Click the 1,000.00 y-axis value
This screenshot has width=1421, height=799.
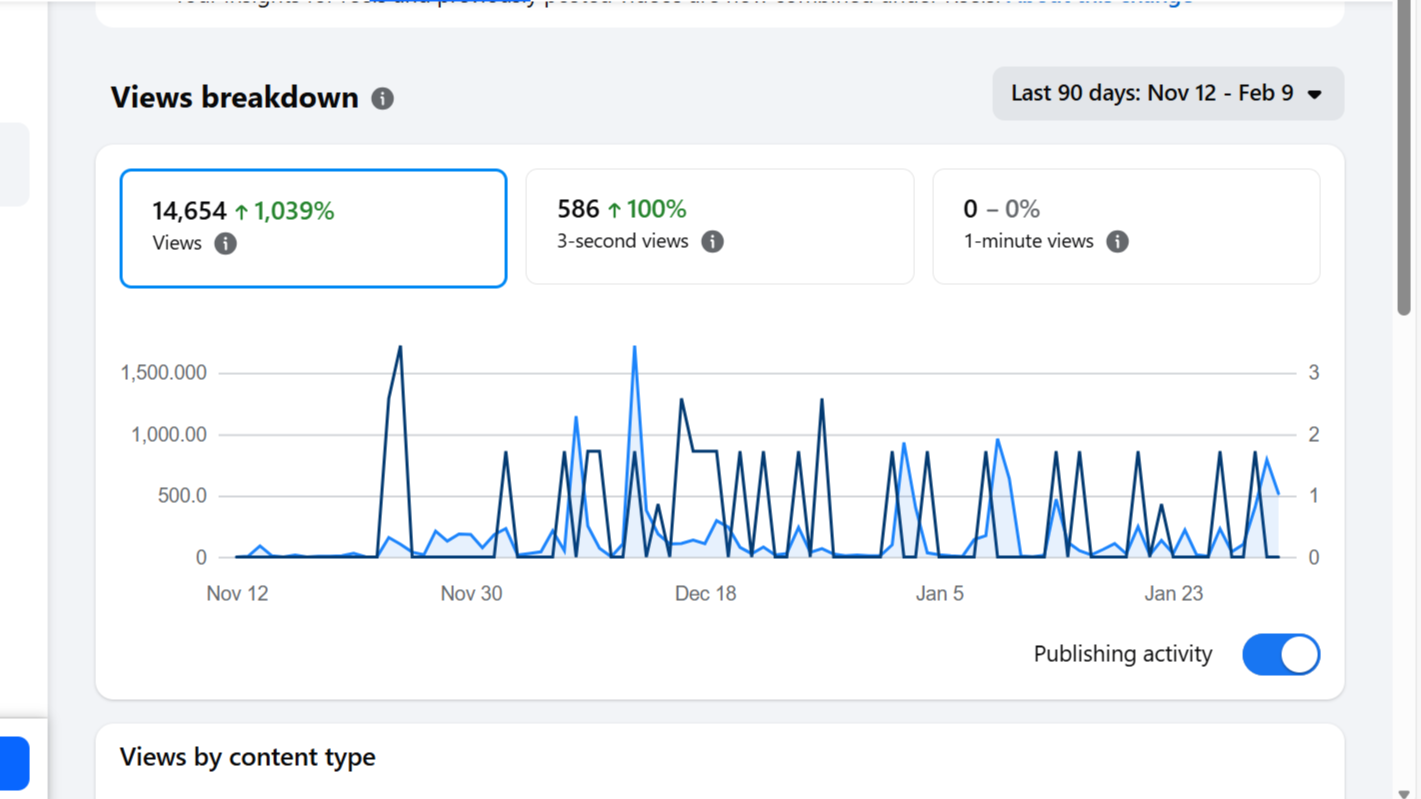click(169, 435)
